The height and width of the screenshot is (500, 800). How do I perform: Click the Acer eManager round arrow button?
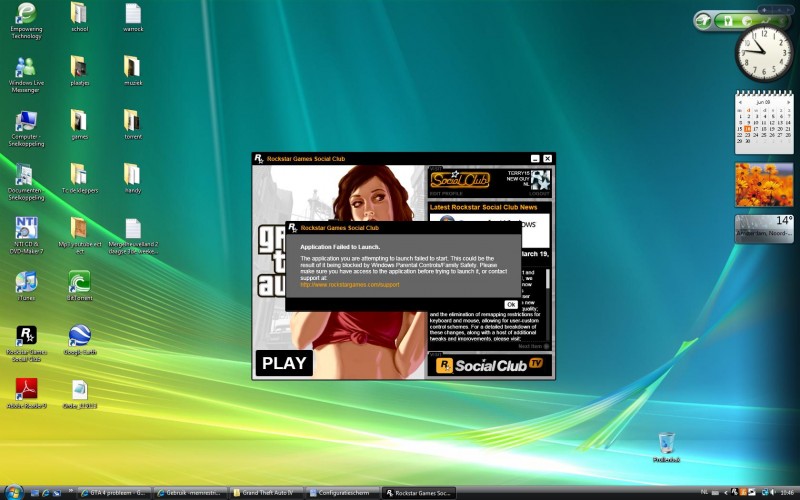pyautogui.click(x=703, y=21)
